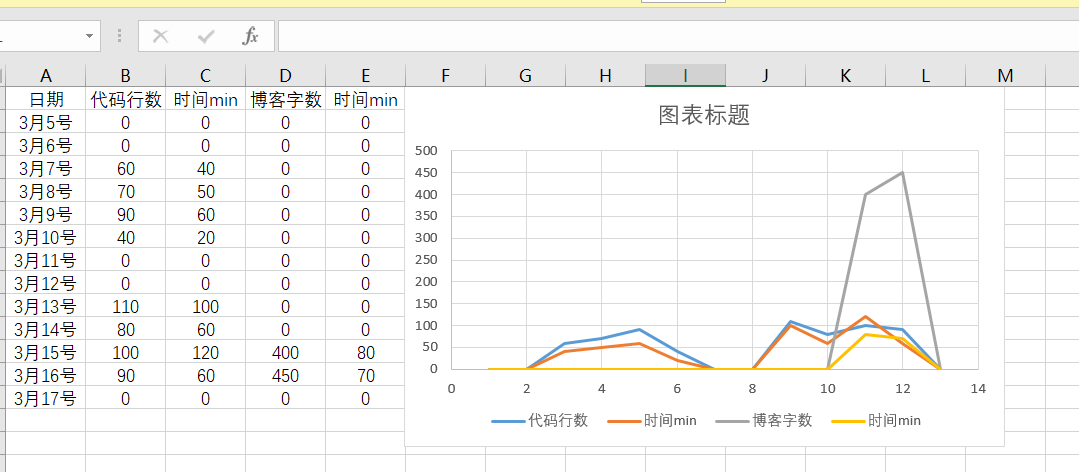Viewport: 1079px width, 472px height.
Task: Select cell with 400 in the 3月15号 row
Action: pyautogui.click(x=286, y=352)
